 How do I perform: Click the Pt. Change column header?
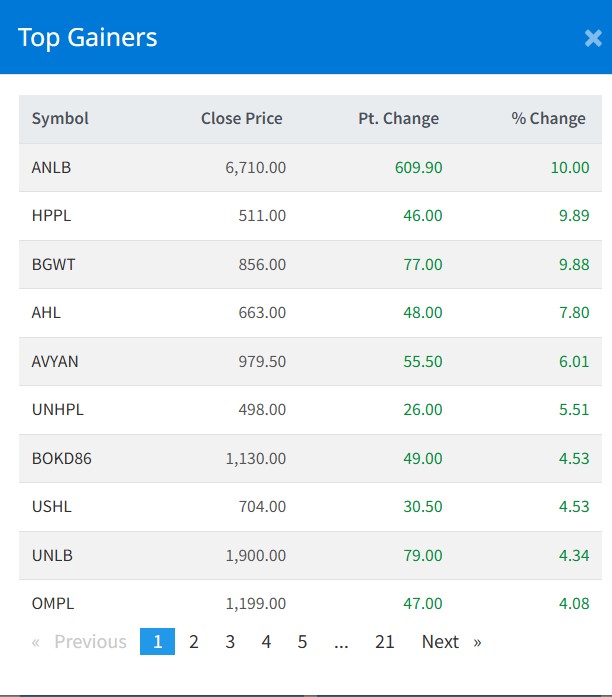coord(398,118)
